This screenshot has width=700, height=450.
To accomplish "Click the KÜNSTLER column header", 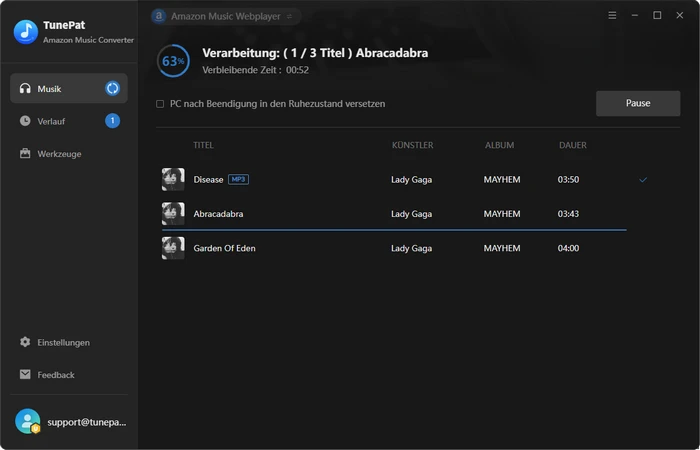I will [412, 145].
